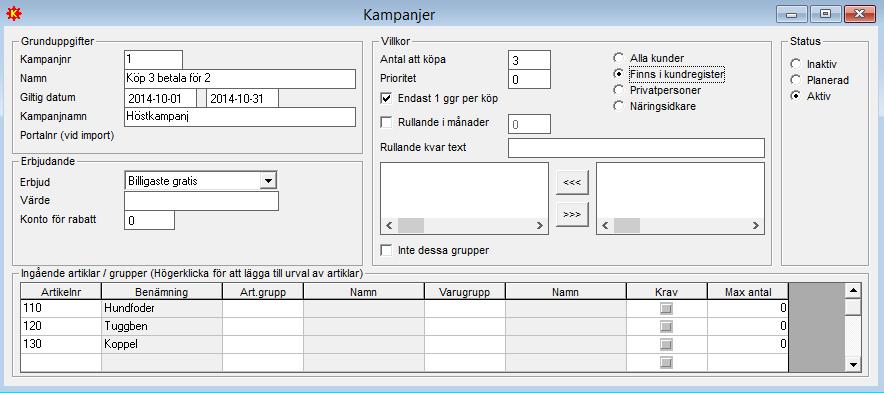884x393 pixels.
Task: Maximize the Kampanjer window
Action: pyautogui.click(x=826, y=14)
